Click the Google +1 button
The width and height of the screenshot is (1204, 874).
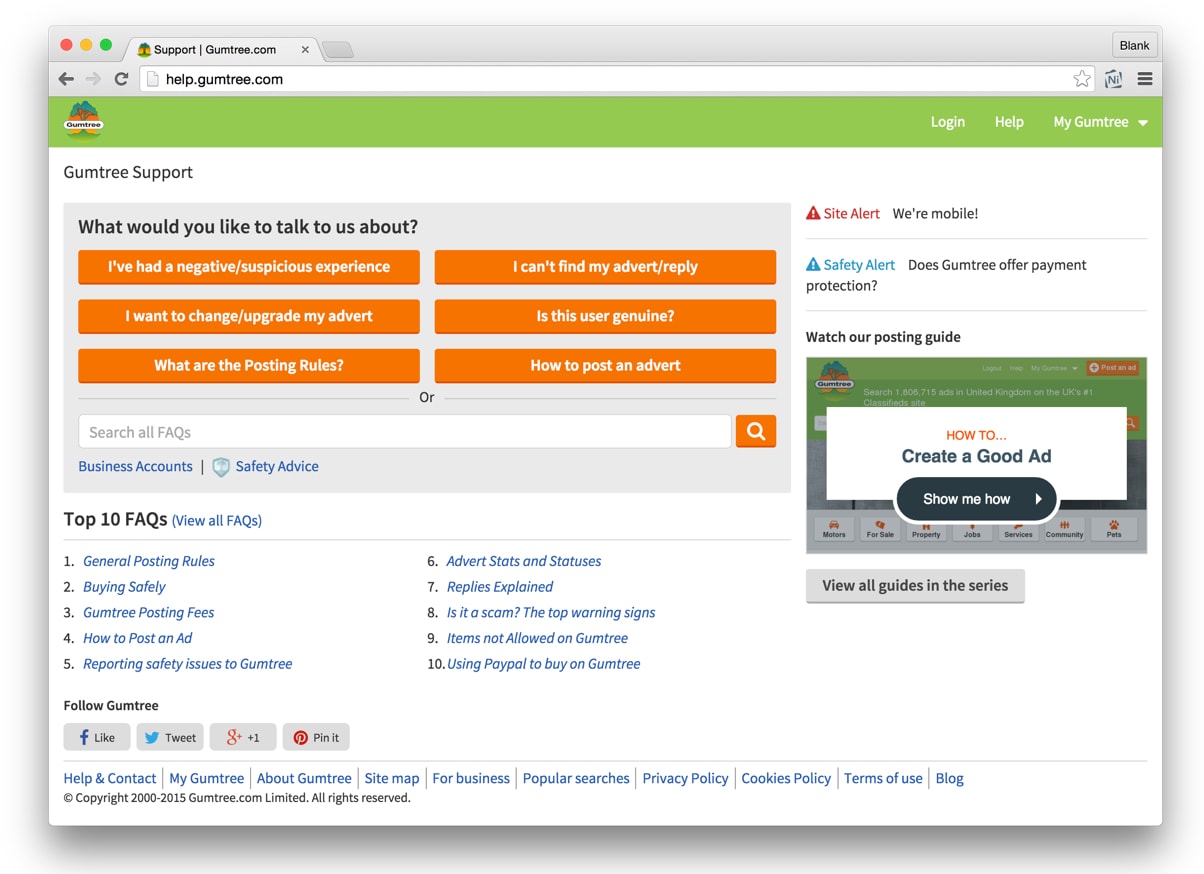[x=243, y=737]
